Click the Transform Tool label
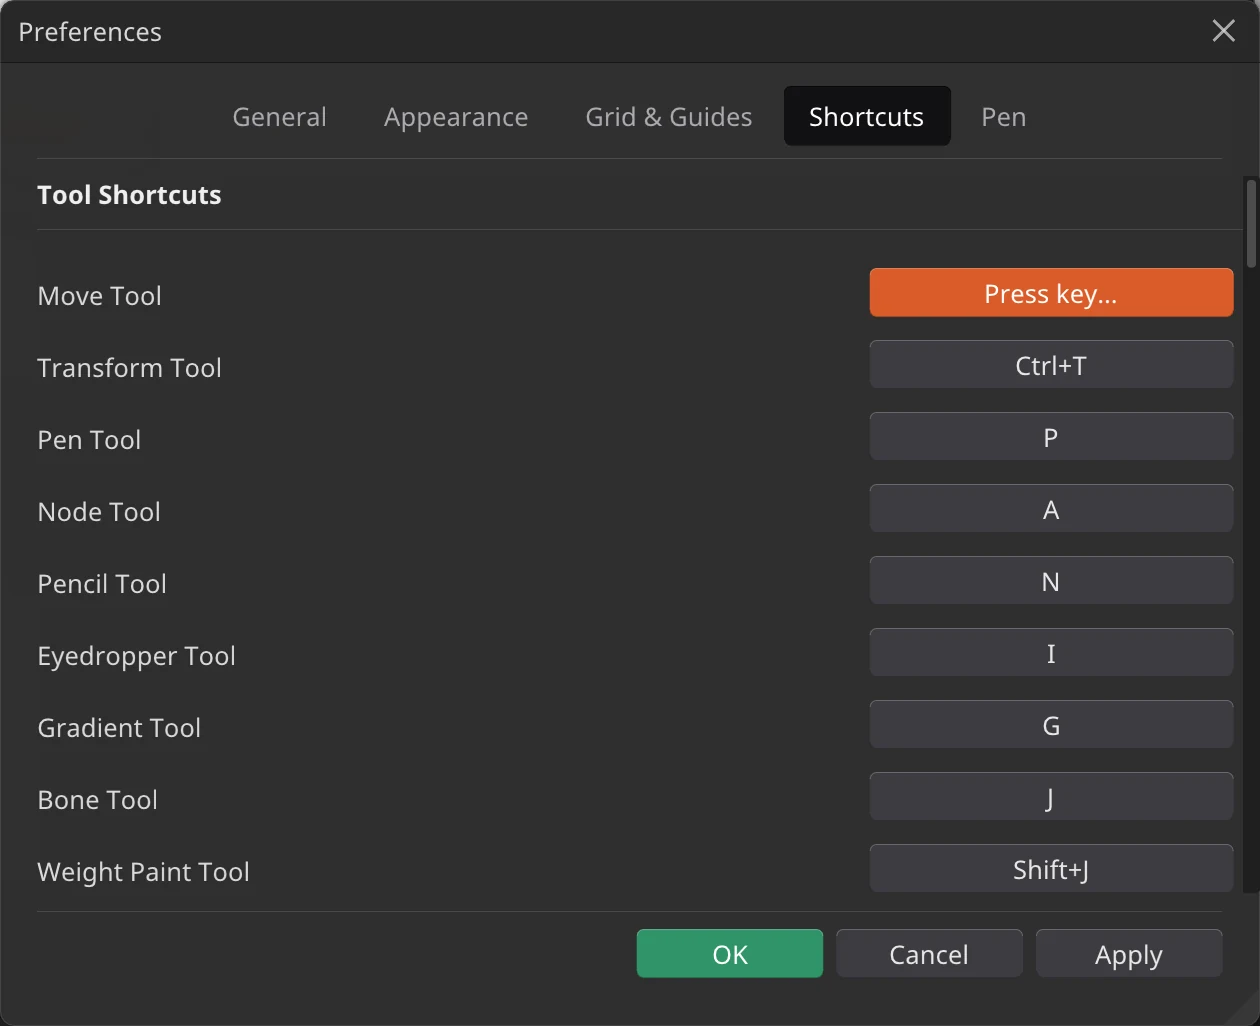The image size is (1260, 1026). tap(129, 368)
